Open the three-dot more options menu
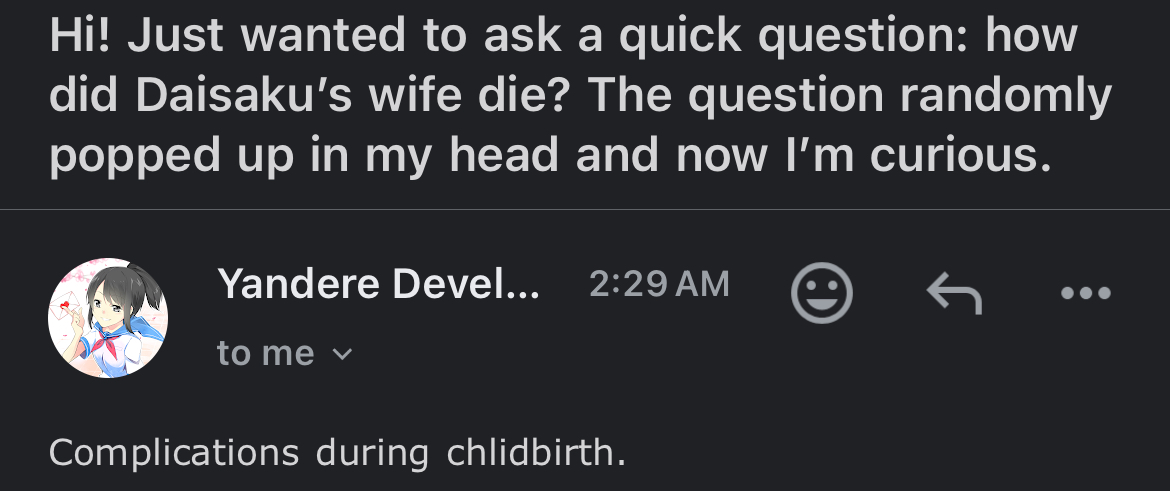 1086,293
